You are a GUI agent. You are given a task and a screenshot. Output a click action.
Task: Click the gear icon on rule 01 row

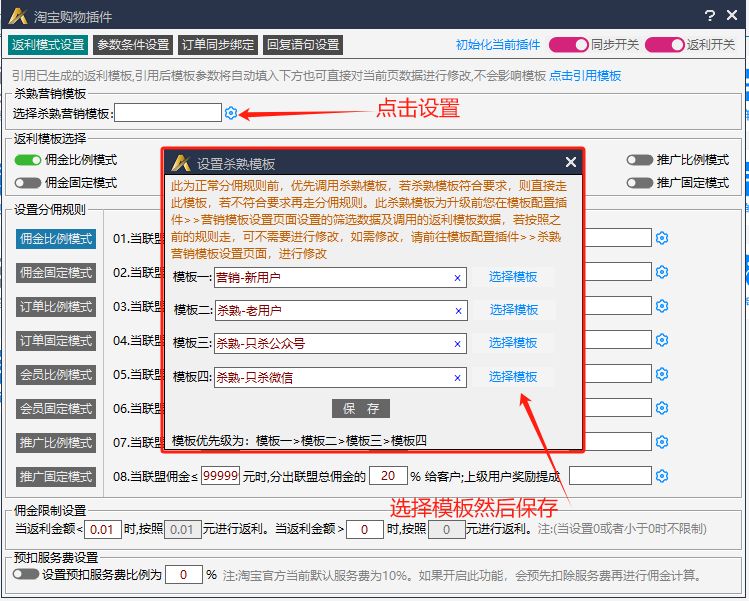point(662,237)
